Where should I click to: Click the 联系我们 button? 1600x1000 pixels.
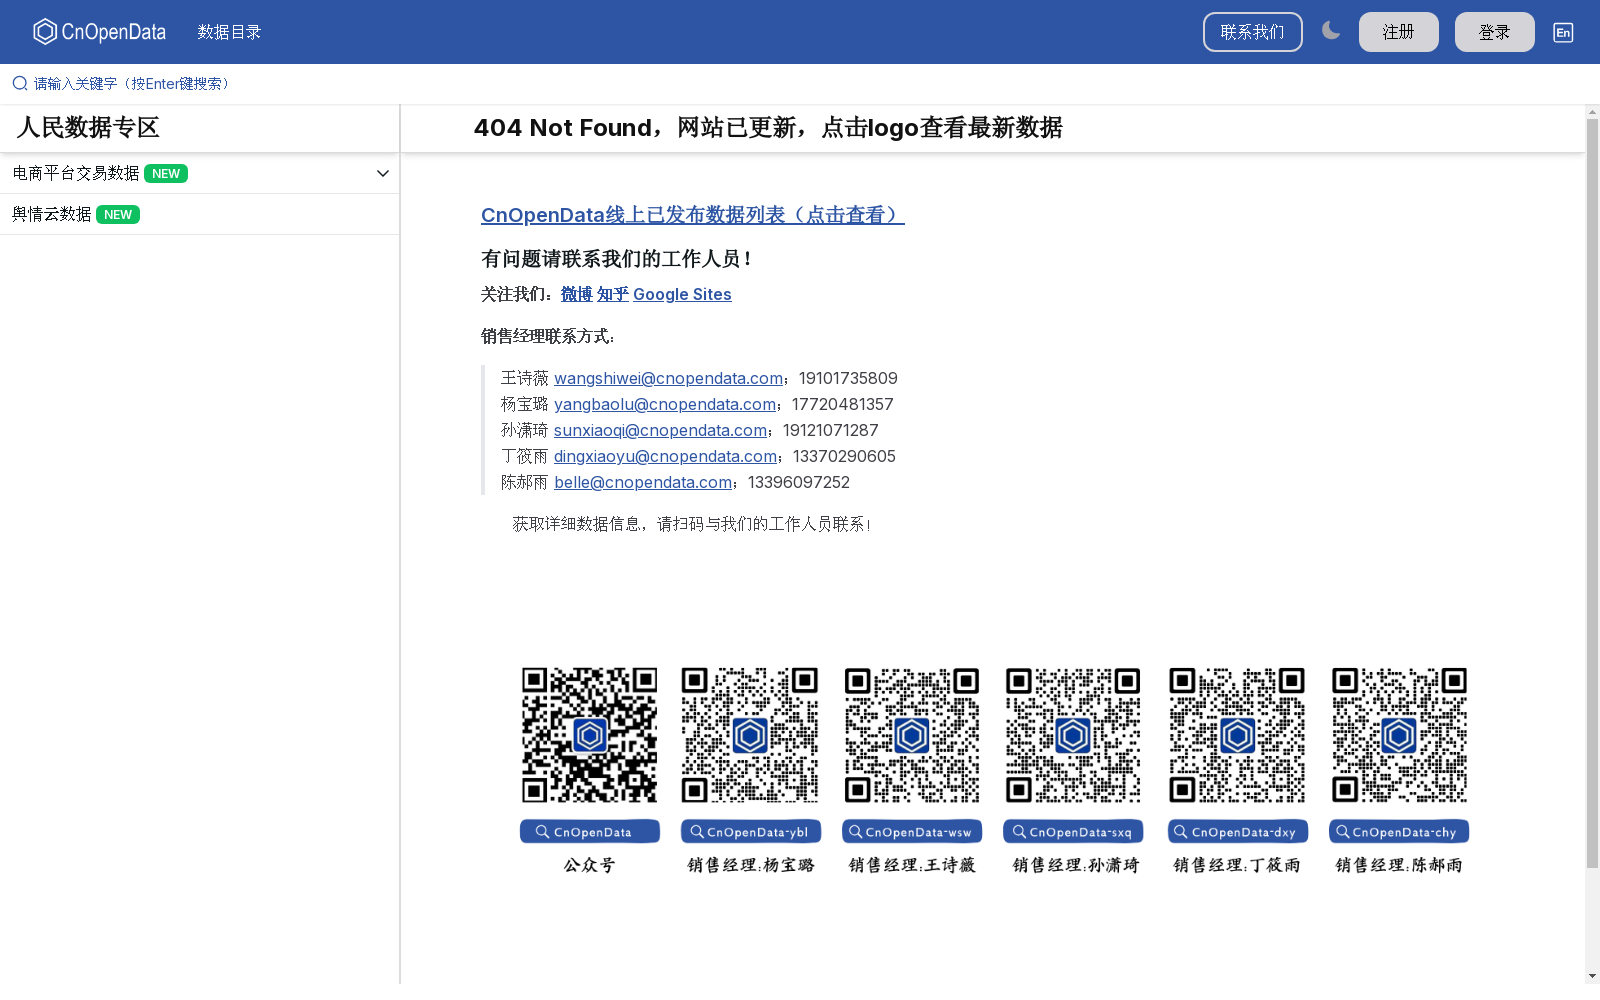click(x=1252, y=32)
